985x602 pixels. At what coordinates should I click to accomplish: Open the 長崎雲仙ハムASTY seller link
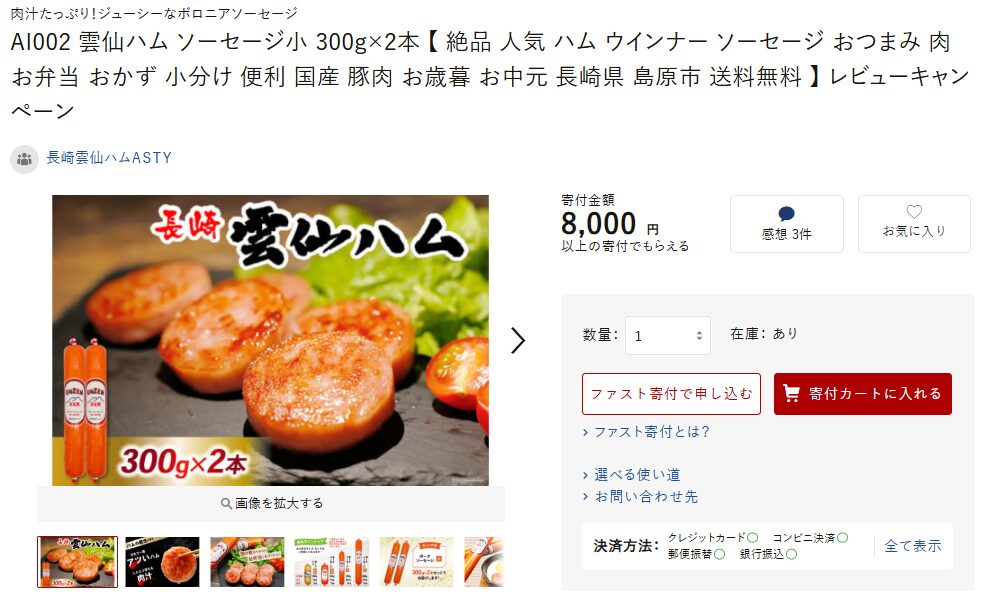point(109,158)
